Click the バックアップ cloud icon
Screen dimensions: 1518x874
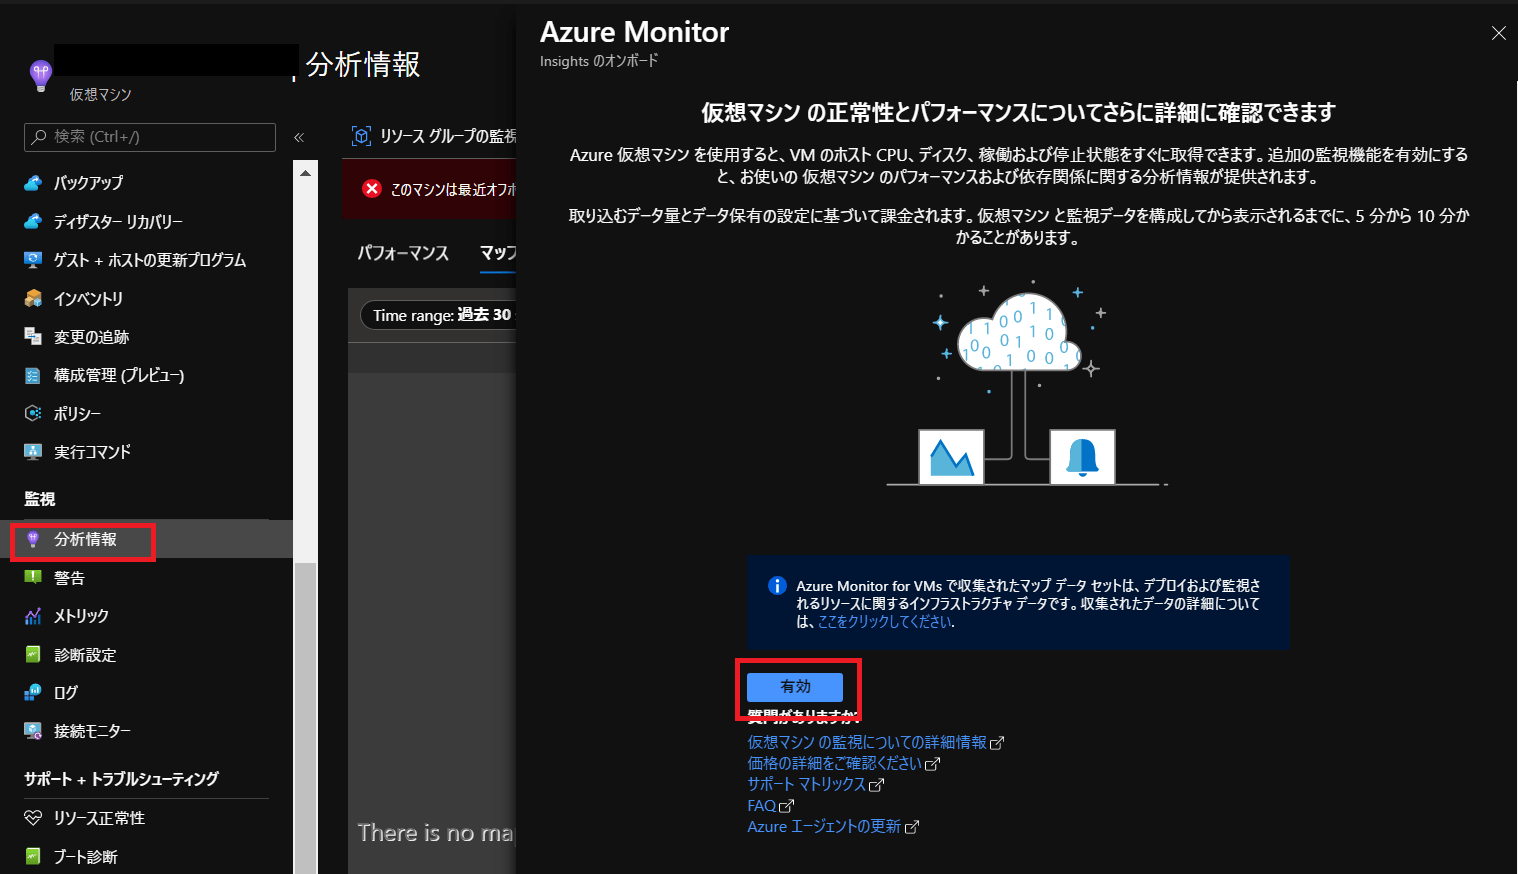point(33,183)
